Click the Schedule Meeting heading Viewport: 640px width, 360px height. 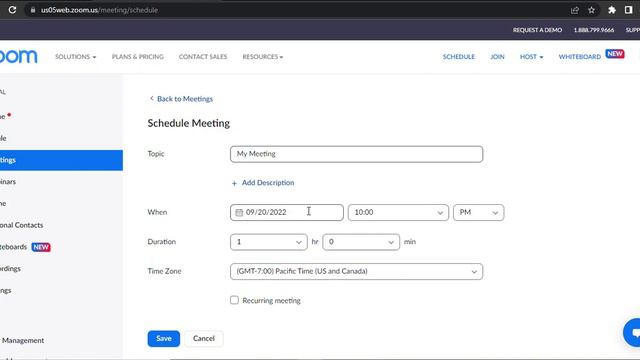[x=189, y=123]
